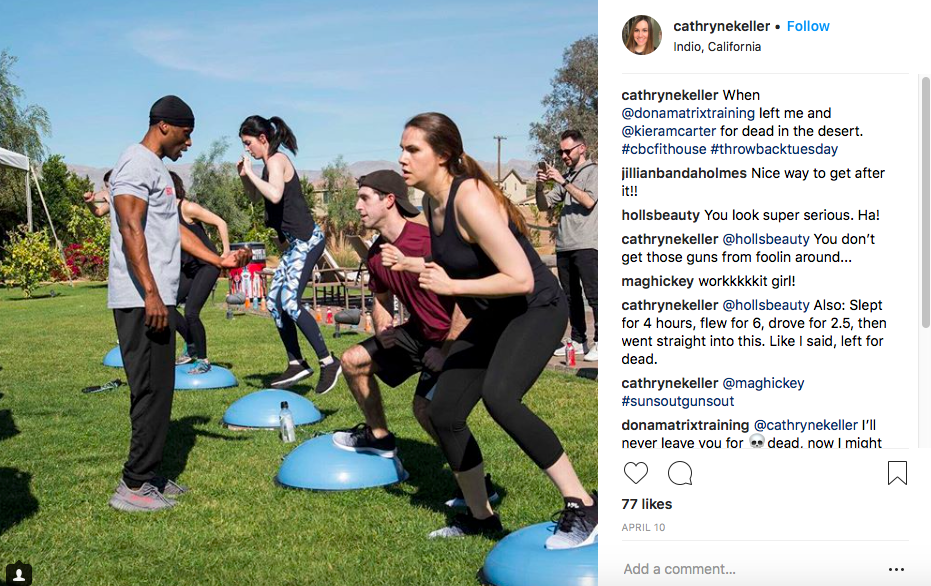Open the Indio, California location link
Viewport: 931px width, 586px height.
click(717, 47)
